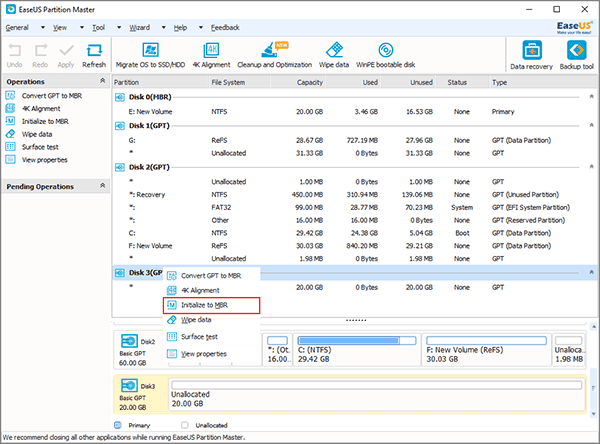
Task: Open the General menu dropdown arrow
Action: tap(43, 28)
